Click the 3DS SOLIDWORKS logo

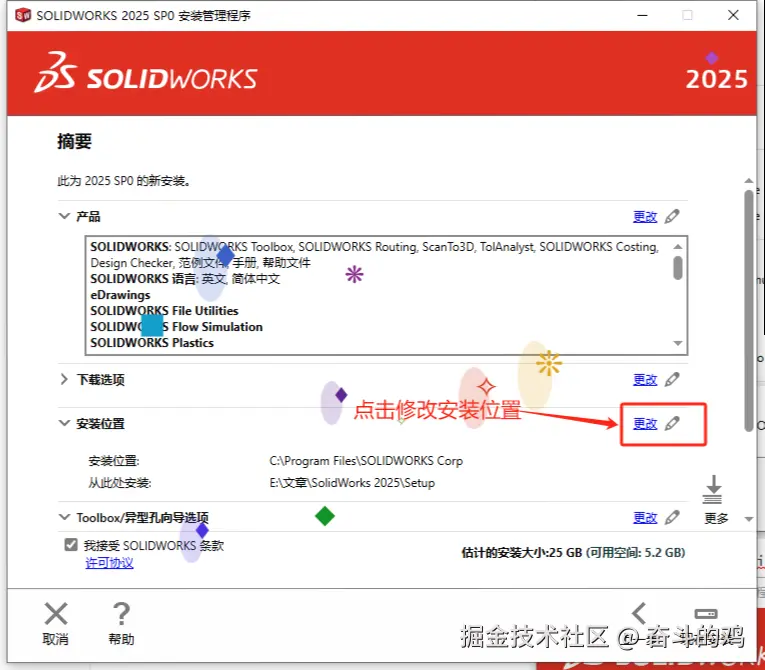146,73
